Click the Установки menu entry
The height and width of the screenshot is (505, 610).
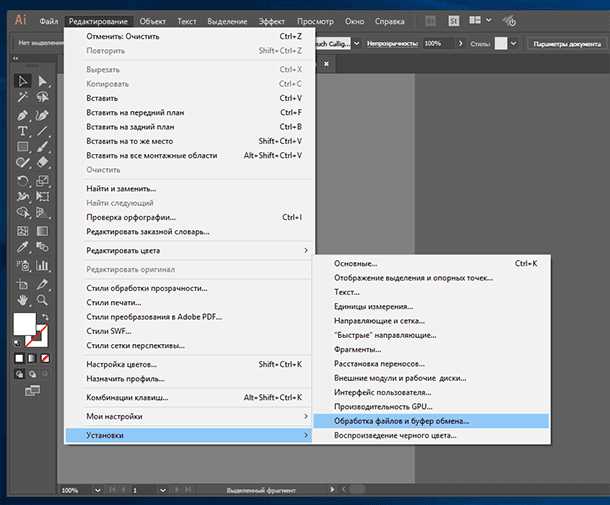tap(190, 435)
